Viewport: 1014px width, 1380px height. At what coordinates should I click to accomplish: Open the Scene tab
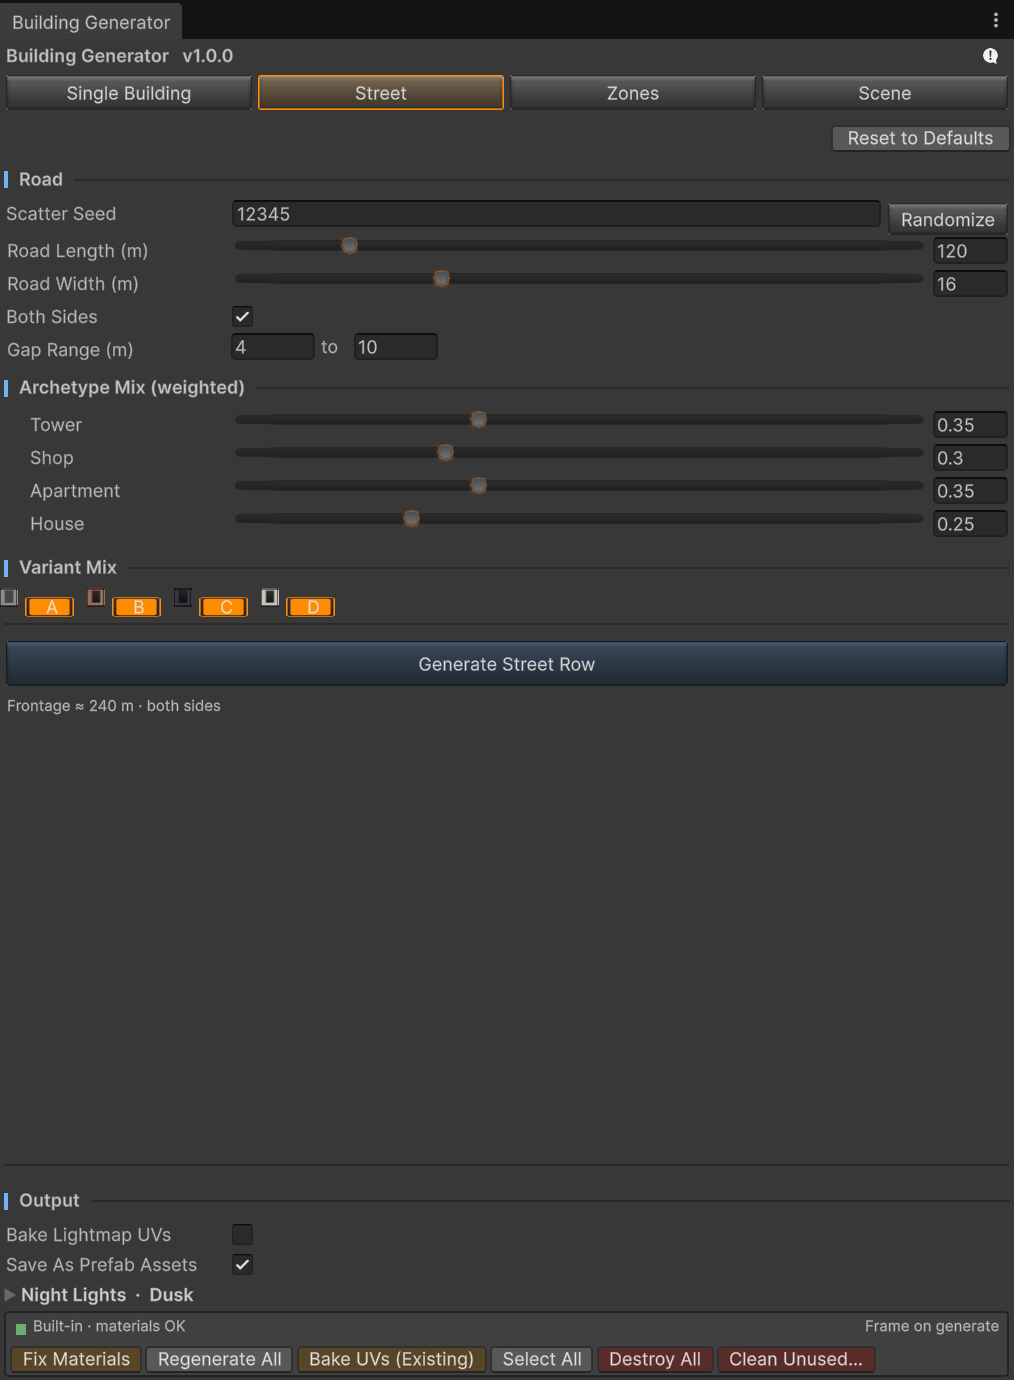pyautogui.click(x=885, y=93)
